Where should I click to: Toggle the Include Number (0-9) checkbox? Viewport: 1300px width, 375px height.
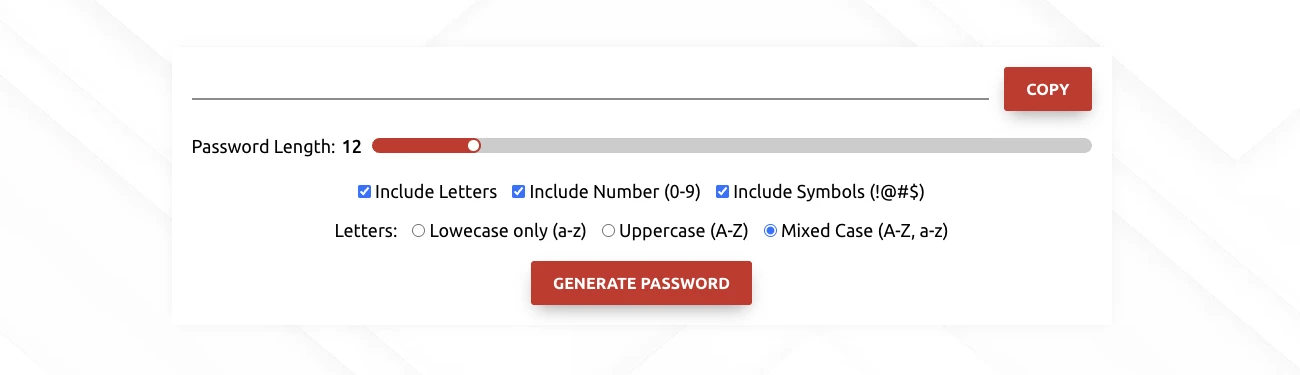519,191
